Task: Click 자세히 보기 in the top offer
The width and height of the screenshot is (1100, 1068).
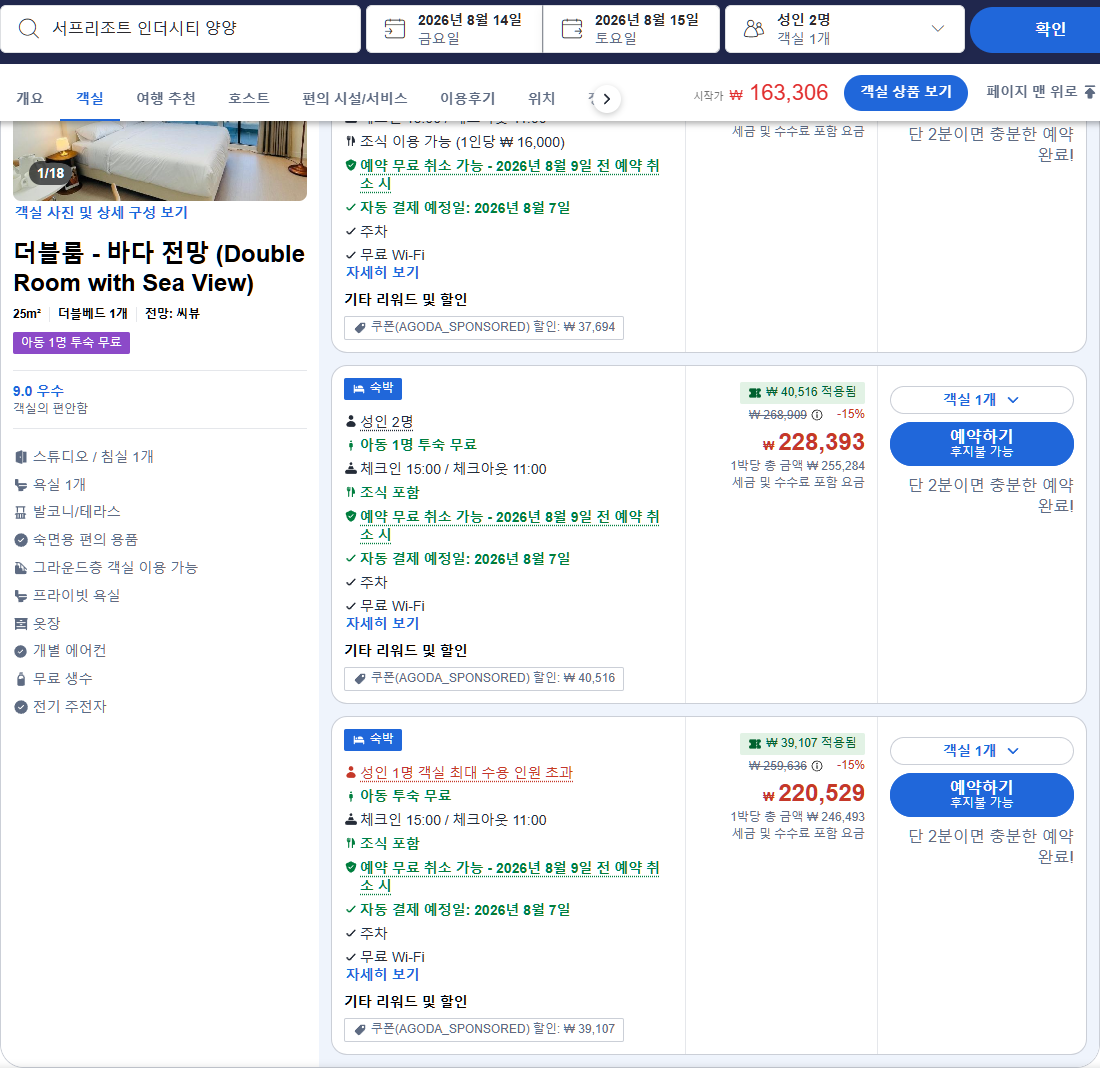Action: point(382,272)
